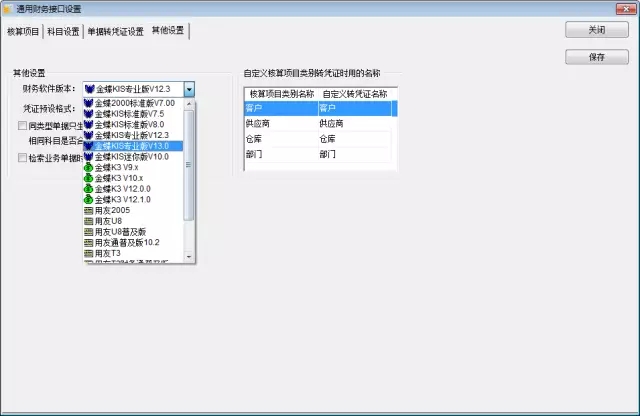This screenshot has width=640, height=416.
Task: Click green icon beside 金蝶K3 V10.x
Action: click(89, 178)
